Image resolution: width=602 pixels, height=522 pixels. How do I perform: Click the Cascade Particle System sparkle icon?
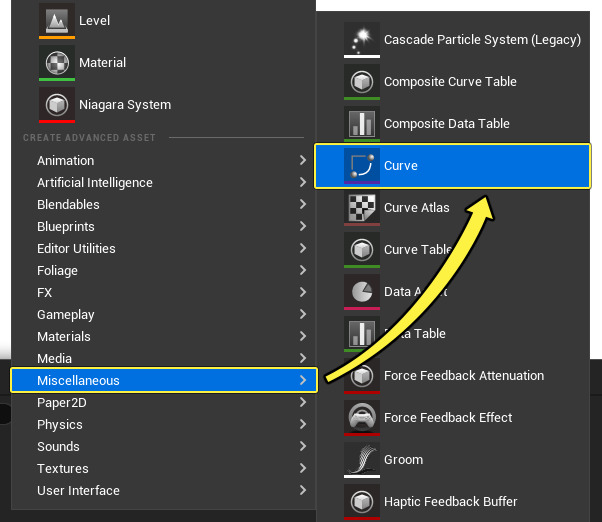click(x=362, y=40)
